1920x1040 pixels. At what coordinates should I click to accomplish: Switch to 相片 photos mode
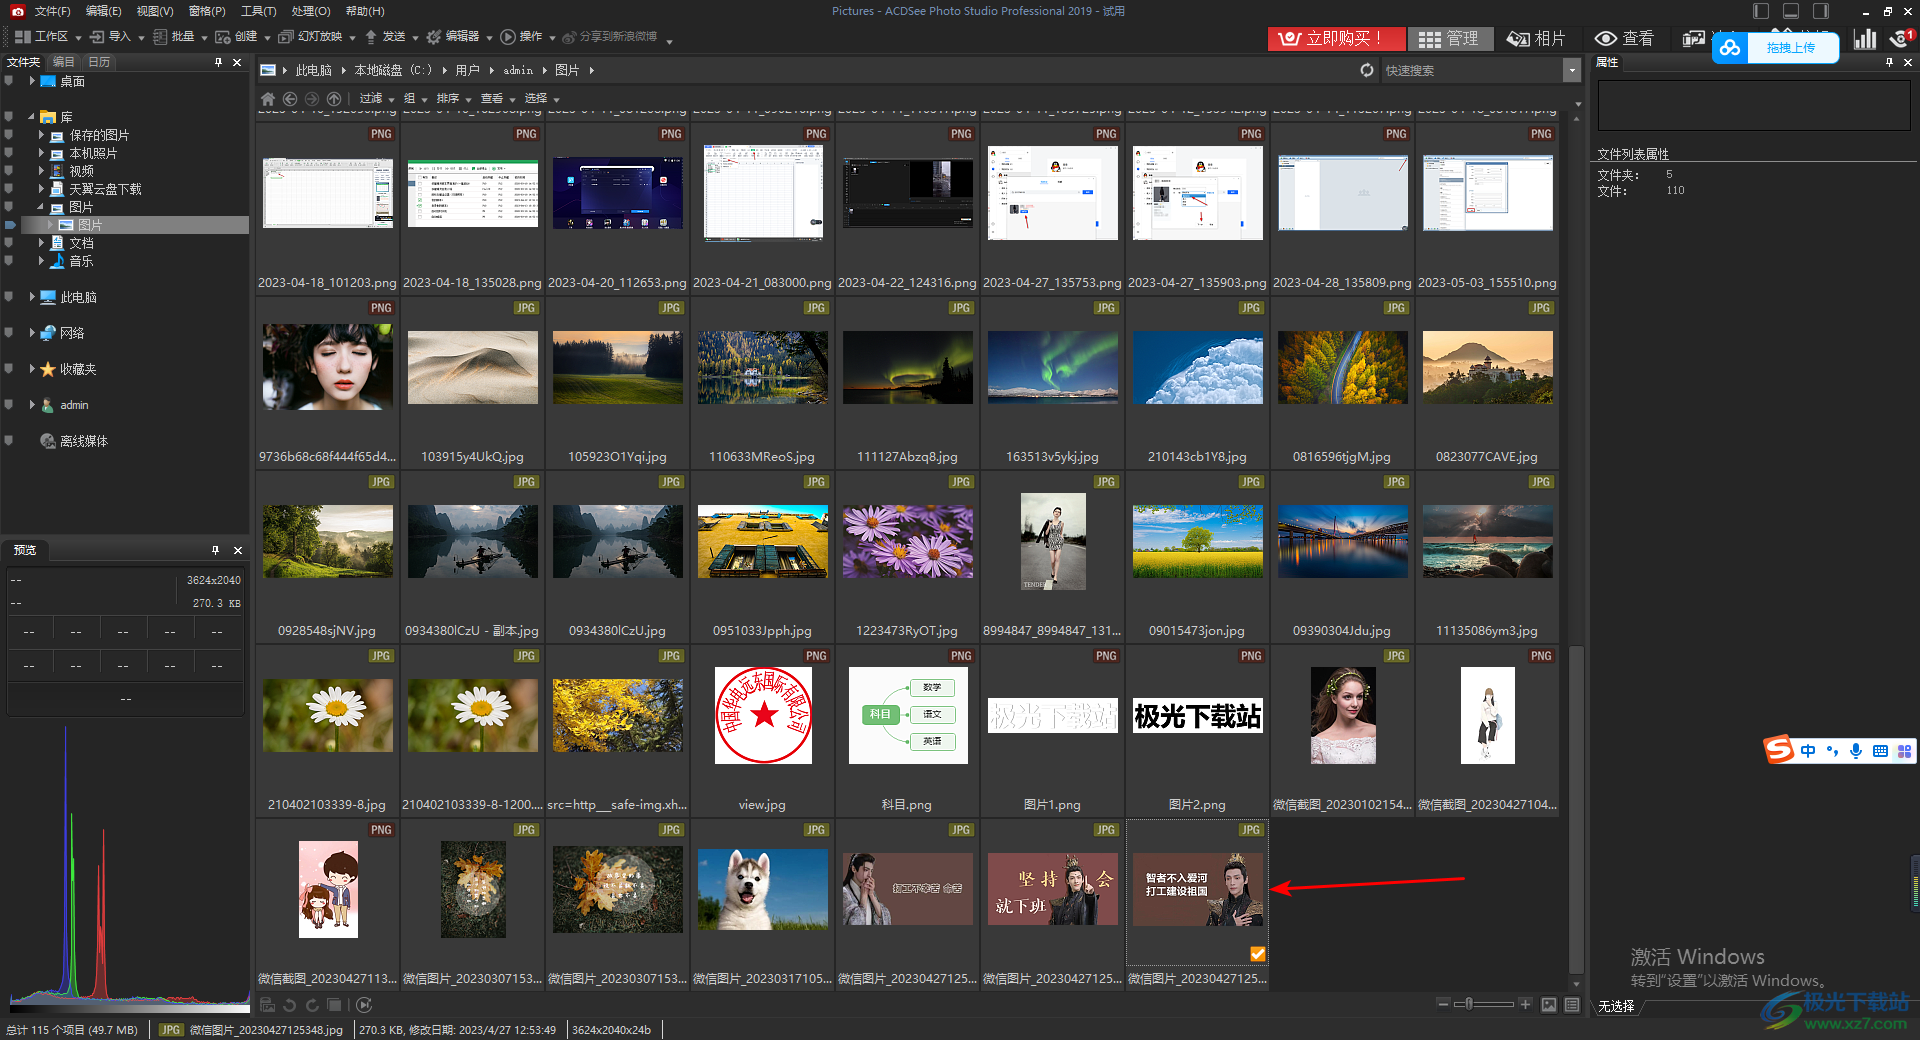pyautogui.click(x=1536, y=38)
